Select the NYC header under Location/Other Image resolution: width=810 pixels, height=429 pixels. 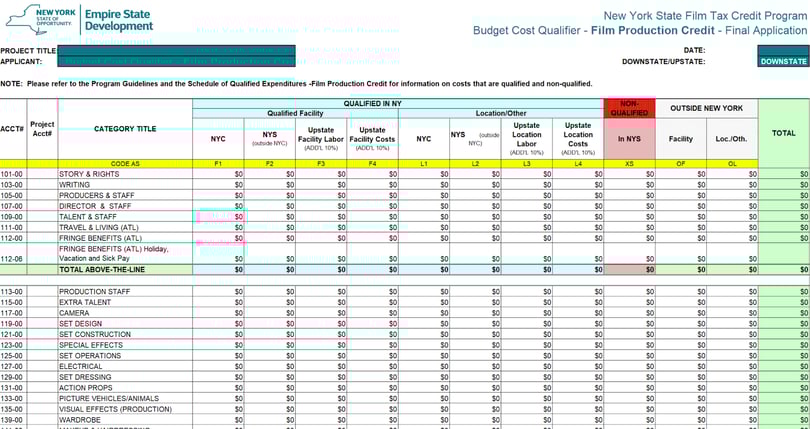tap(424, 139)
